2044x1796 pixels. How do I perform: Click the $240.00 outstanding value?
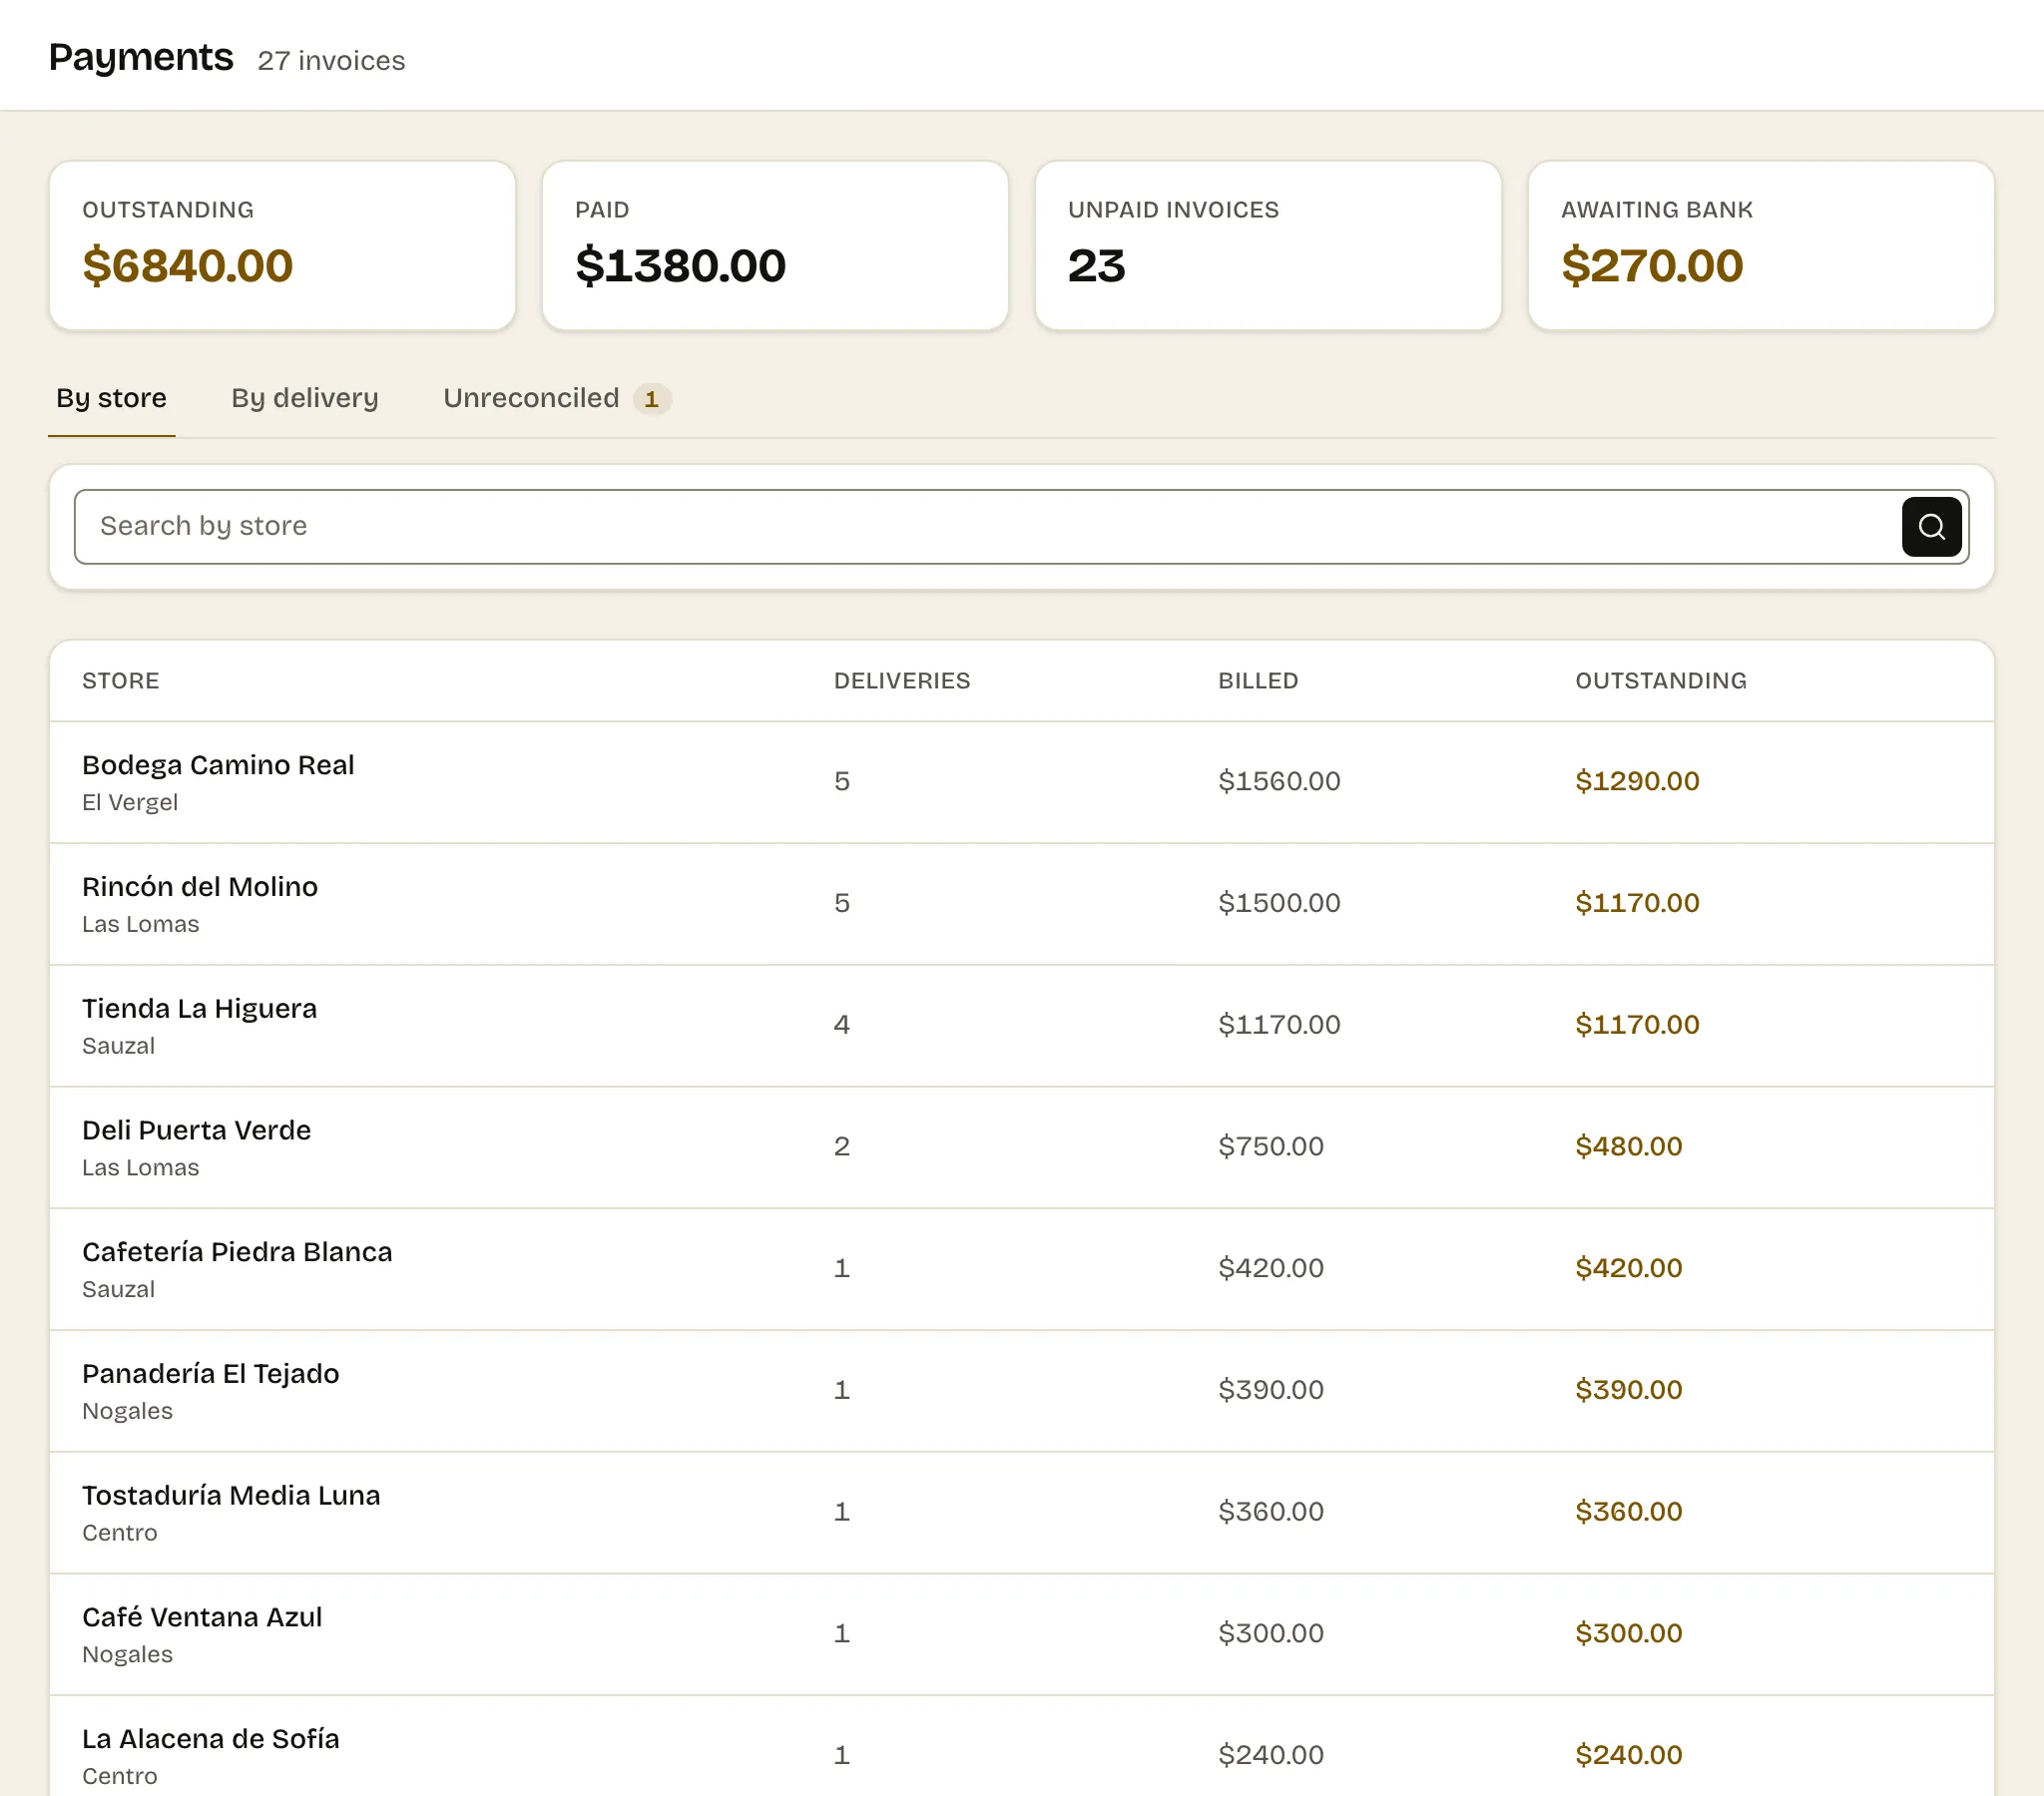pyautogui.click(x=1628, y=1755)
